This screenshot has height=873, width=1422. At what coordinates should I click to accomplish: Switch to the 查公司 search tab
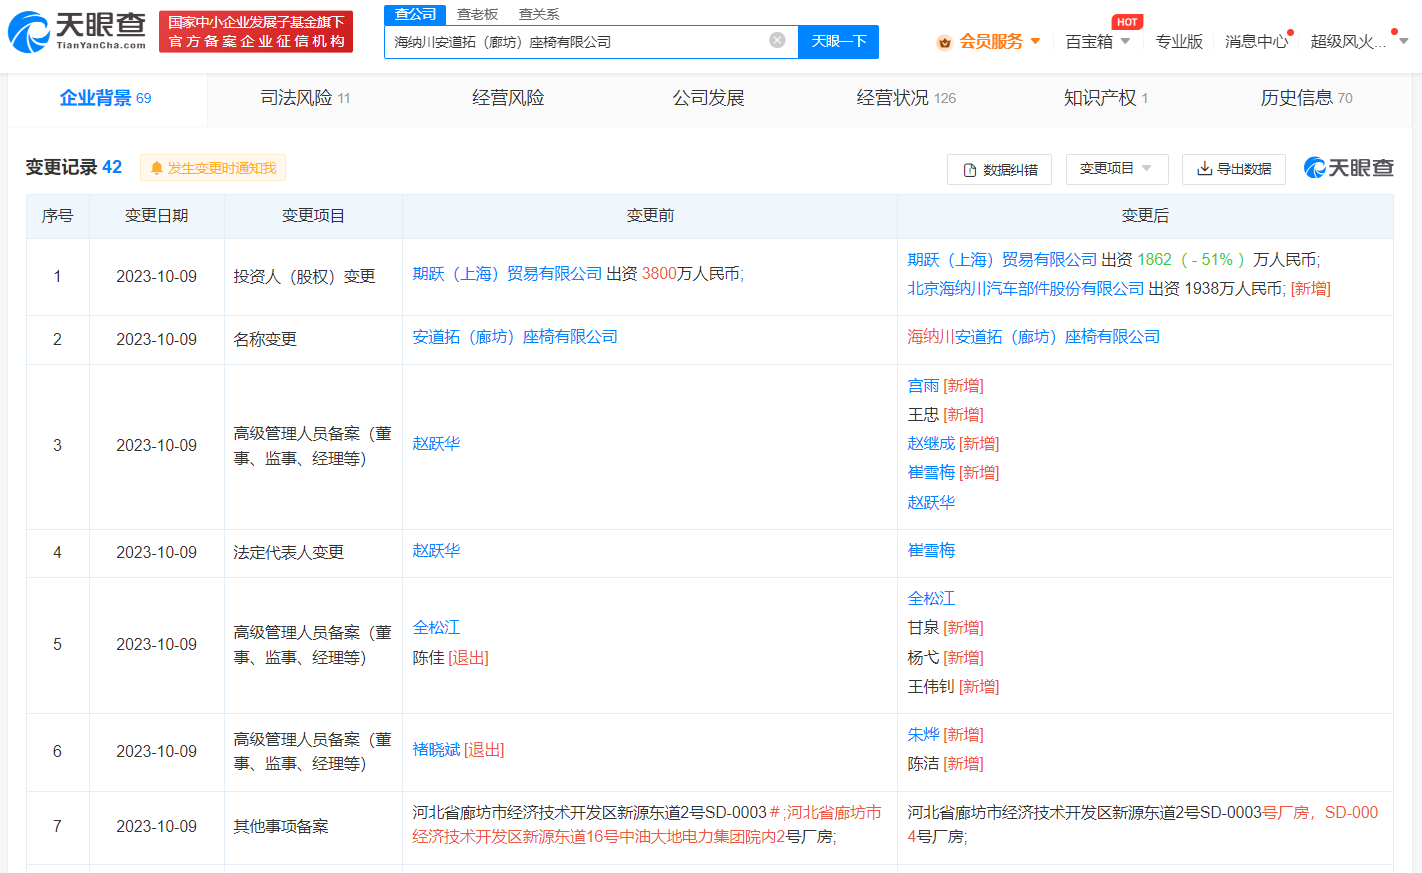tap(415, 14)
